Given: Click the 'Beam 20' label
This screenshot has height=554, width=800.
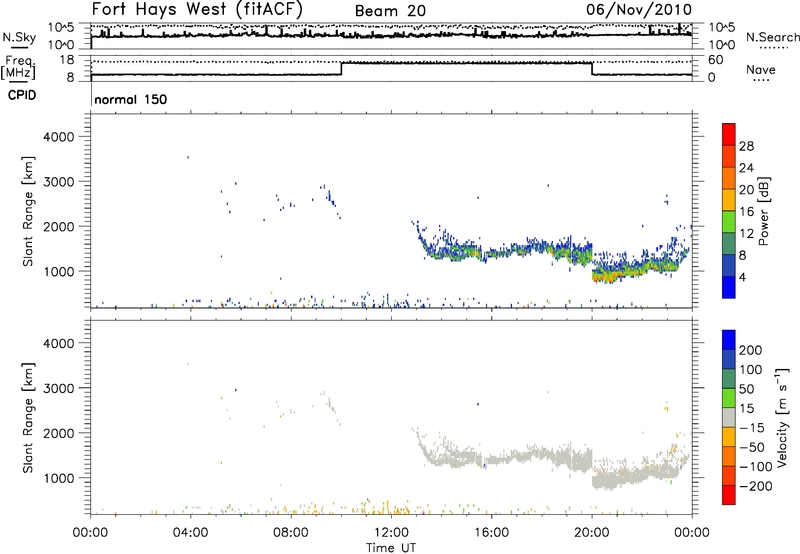Looking at the screenshot, I should tap(390, 11).
